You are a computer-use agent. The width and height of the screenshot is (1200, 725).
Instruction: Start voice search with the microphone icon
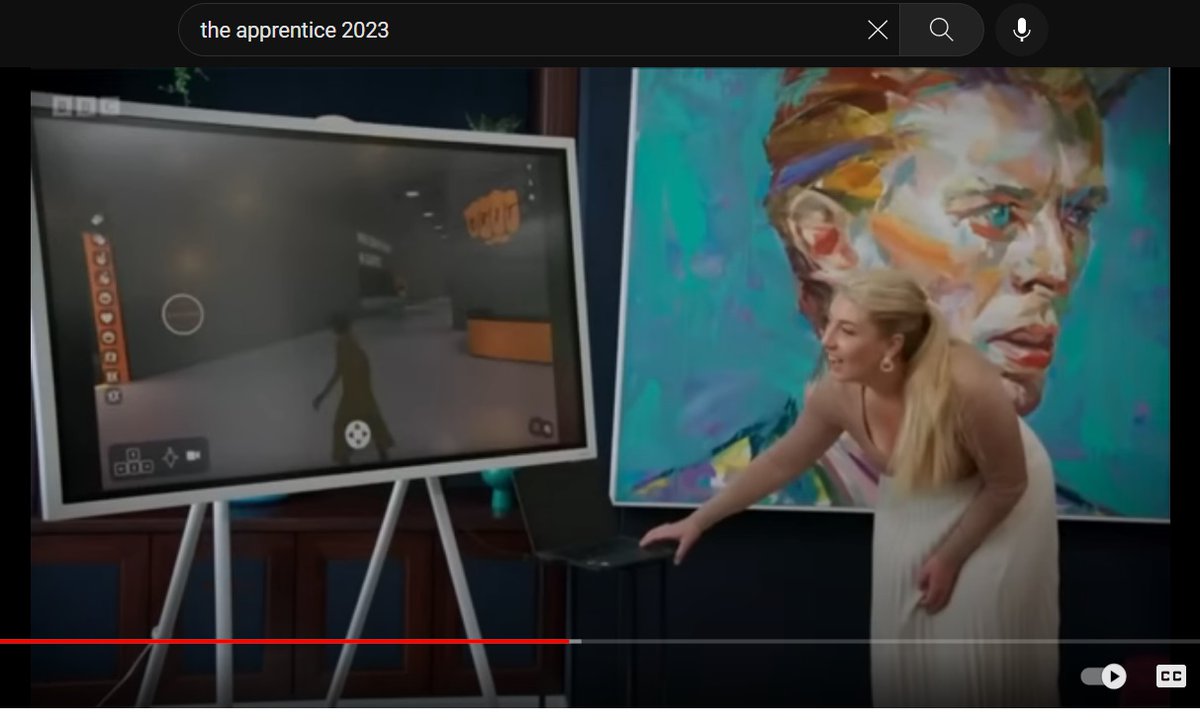coord(1021,30)
